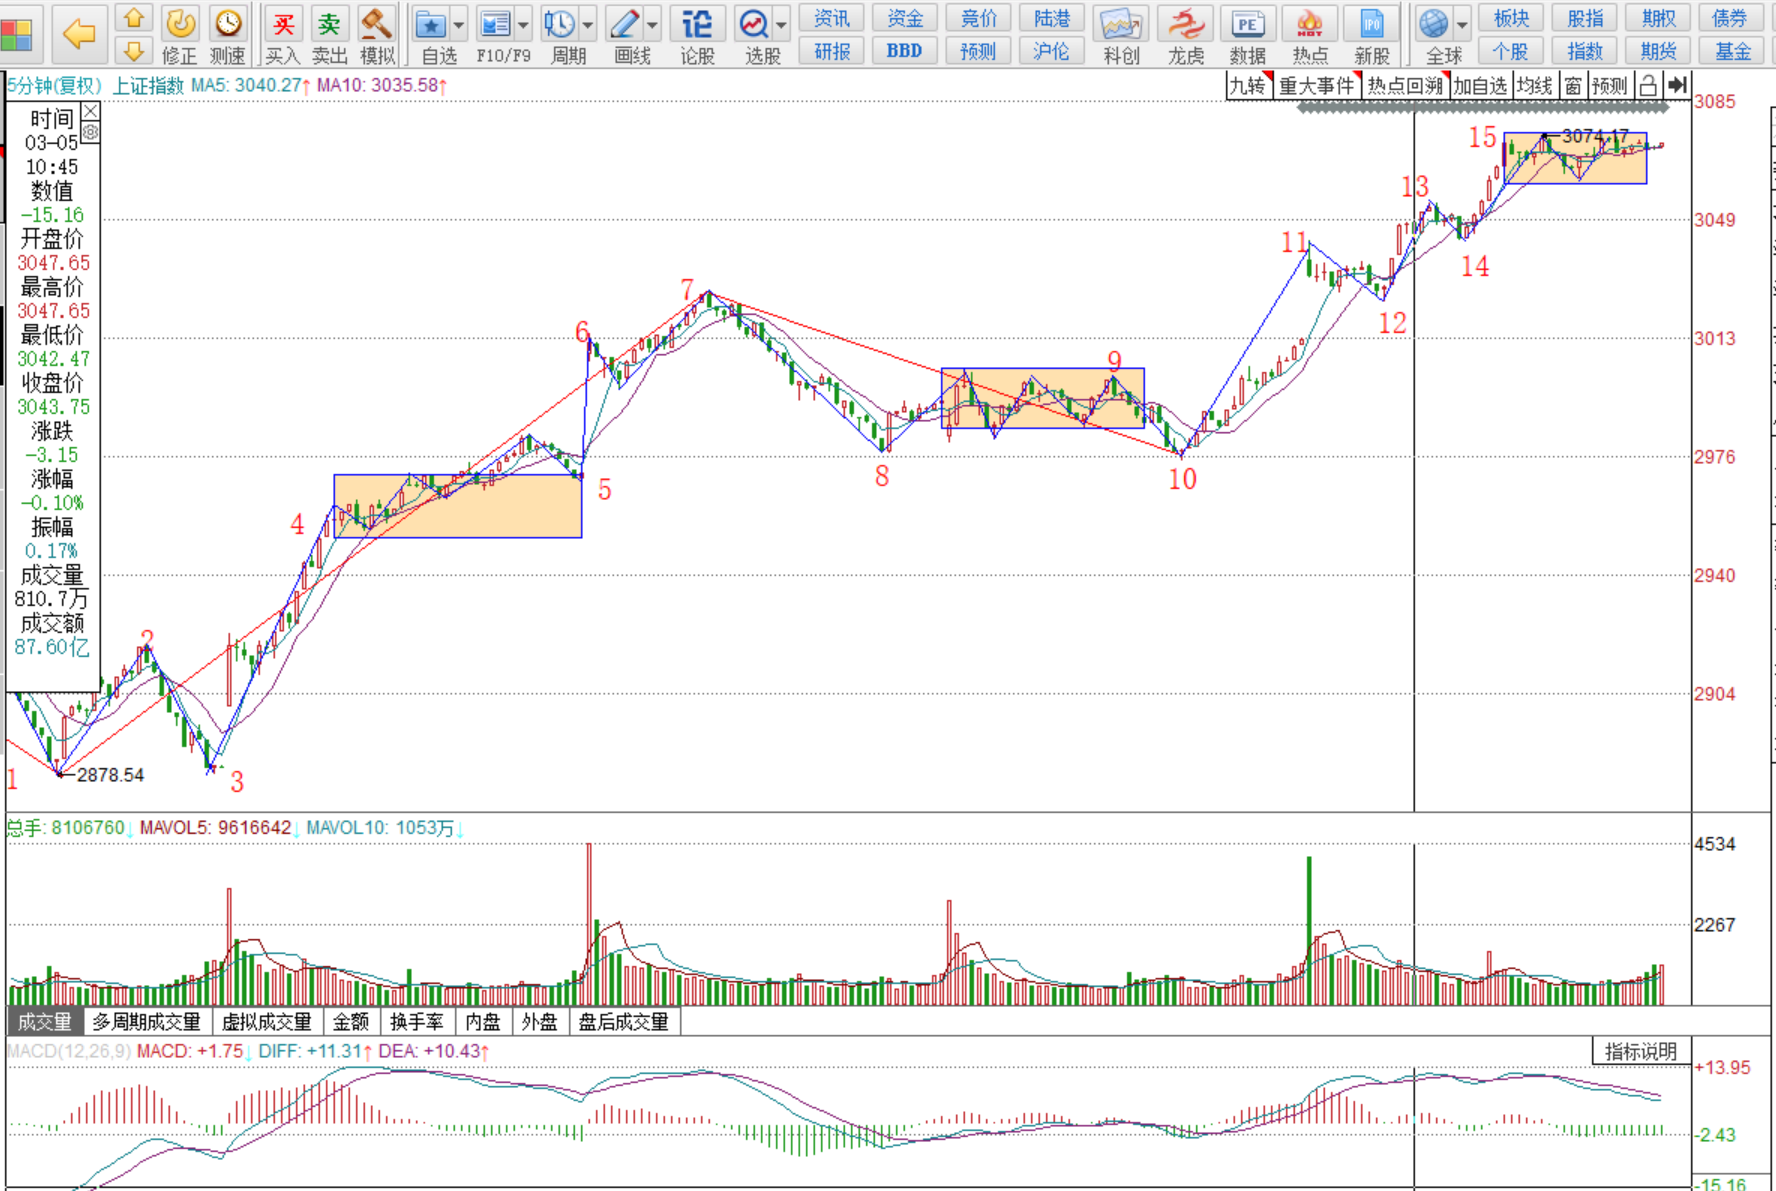Click the green 卖出 (sell) icon

pyautogui.click(x=329, y=25)
